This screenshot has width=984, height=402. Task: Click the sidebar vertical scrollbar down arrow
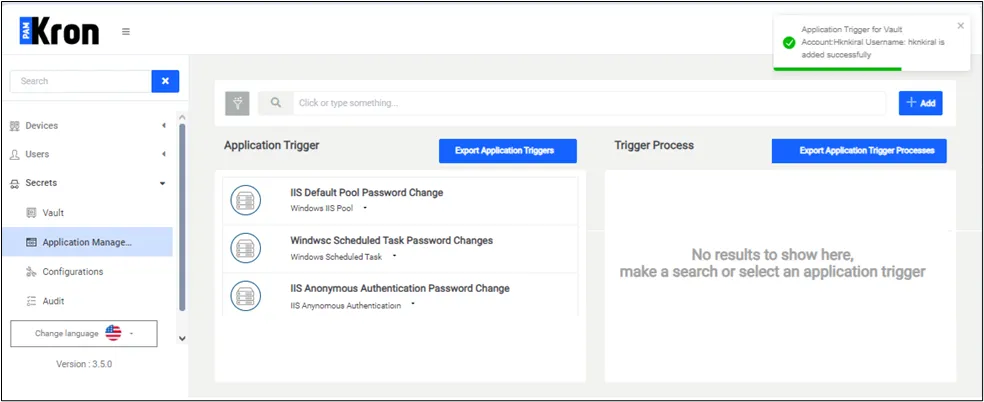(x=182, y=338)
